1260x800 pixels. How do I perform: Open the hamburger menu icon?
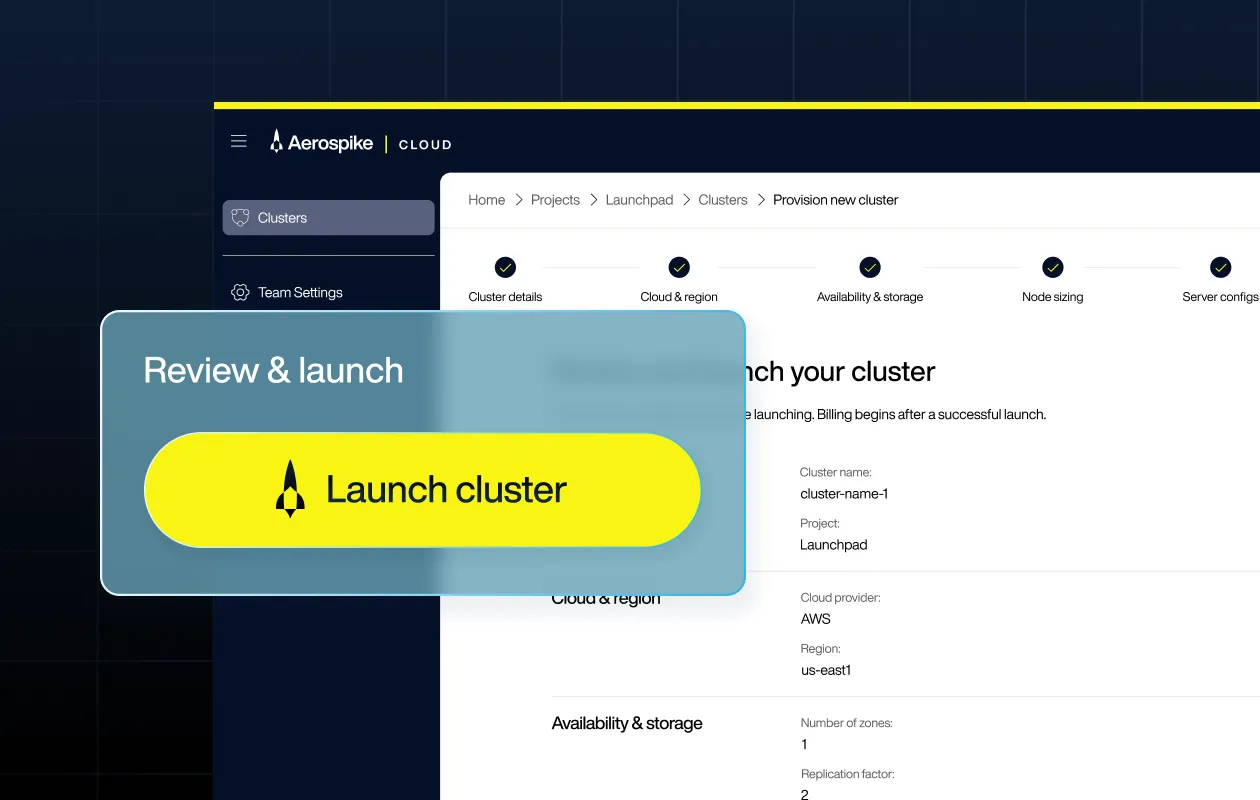point(239,141)
